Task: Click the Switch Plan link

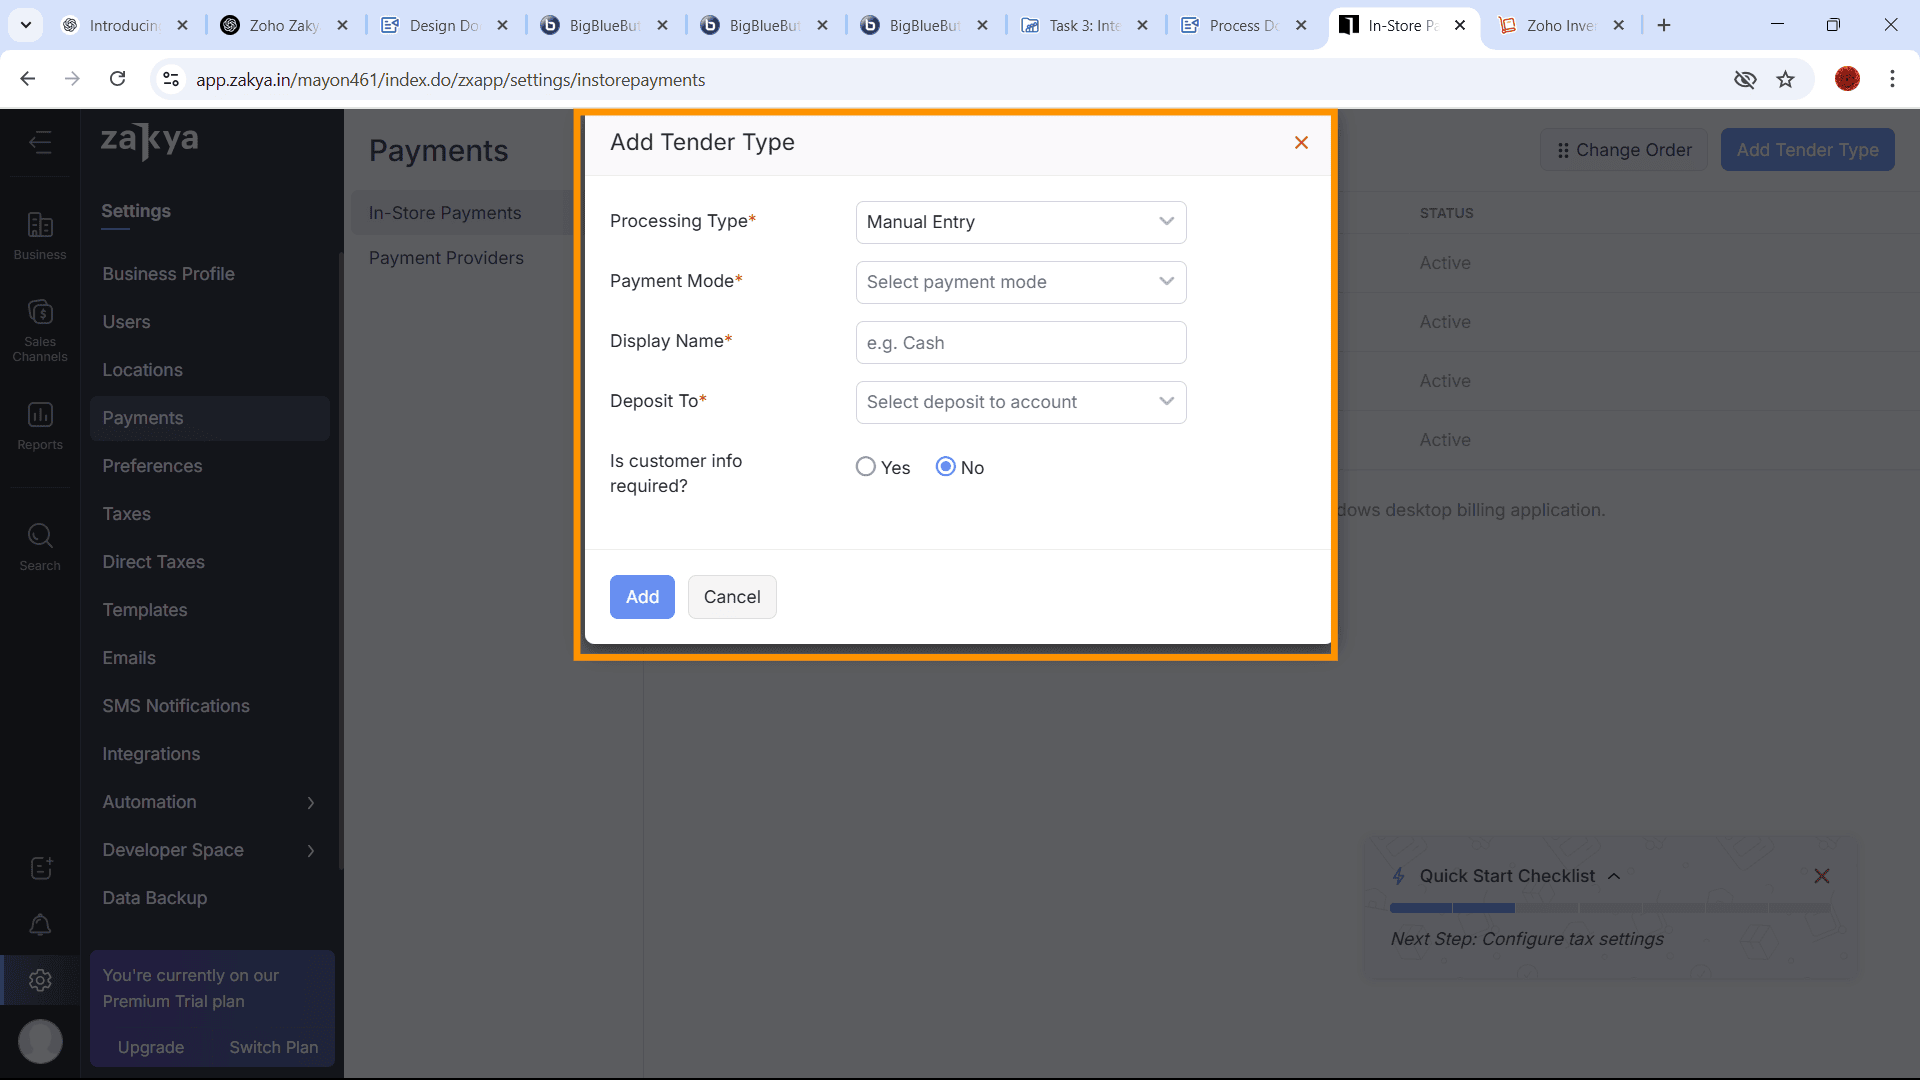Action: (x=274, y=1047)
